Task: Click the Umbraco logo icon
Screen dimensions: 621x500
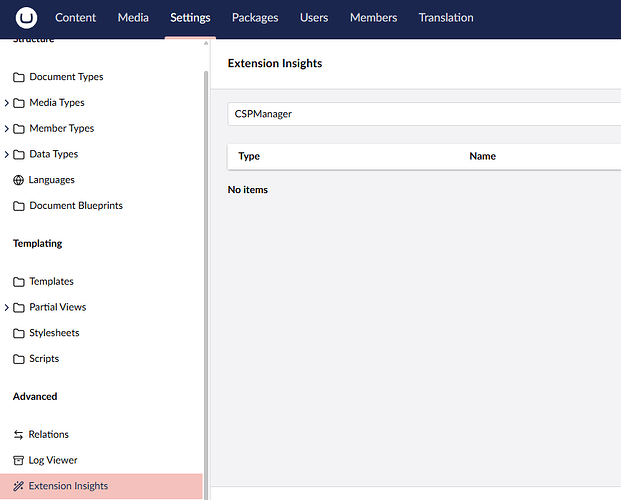Action: tap(27, 18)
